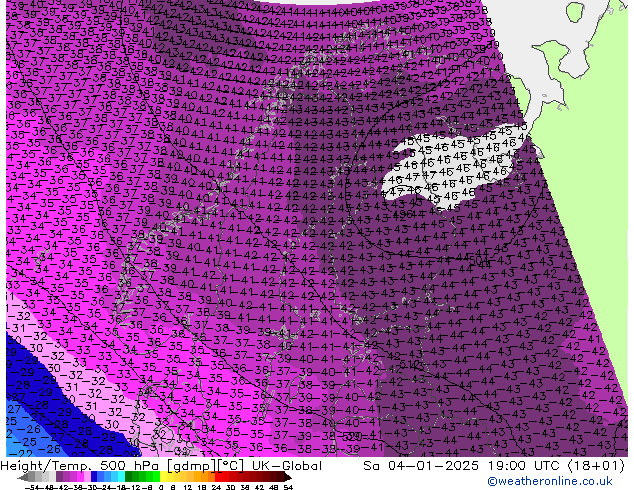Click the '19:00 UTC' time text
Screen dimensions: 634x490
tap(525, 466)
